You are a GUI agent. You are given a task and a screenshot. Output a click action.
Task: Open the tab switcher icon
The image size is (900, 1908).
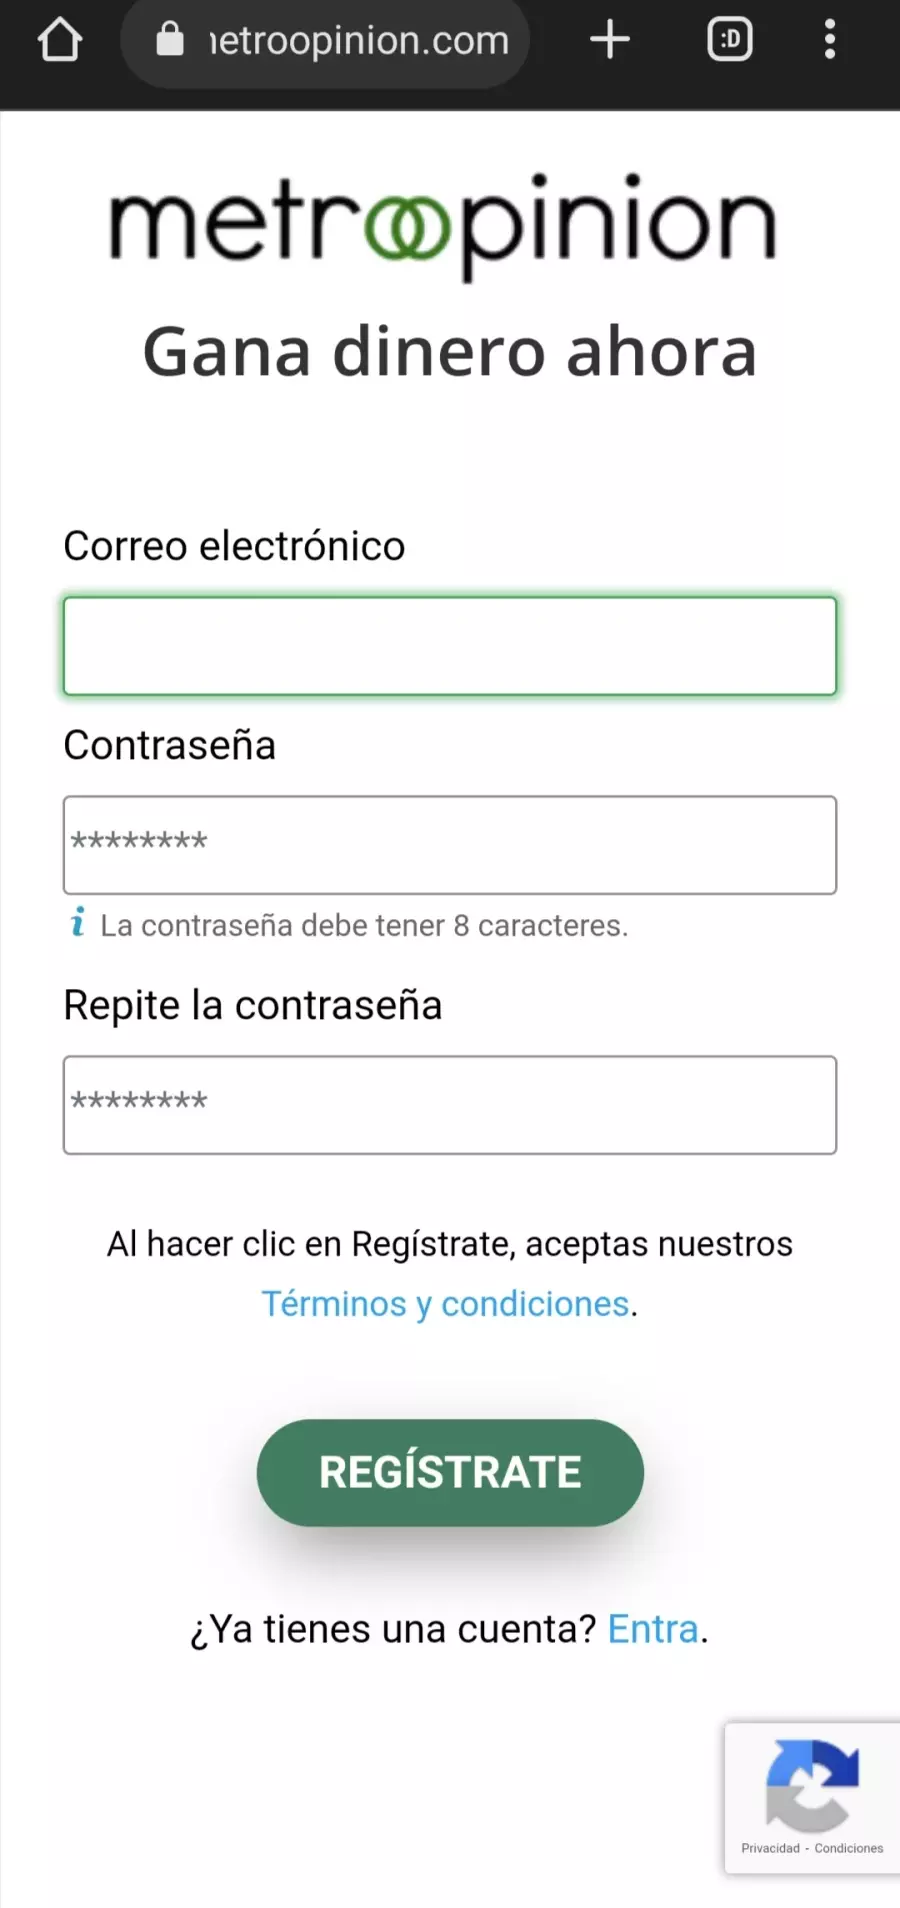click(730, 40)
